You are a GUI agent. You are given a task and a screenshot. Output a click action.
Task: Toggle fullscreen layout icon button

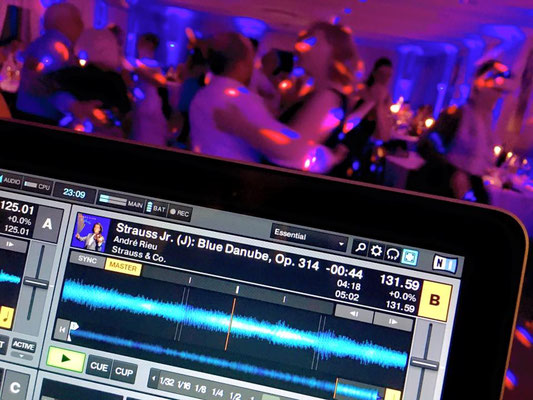(x=410, y=257)
